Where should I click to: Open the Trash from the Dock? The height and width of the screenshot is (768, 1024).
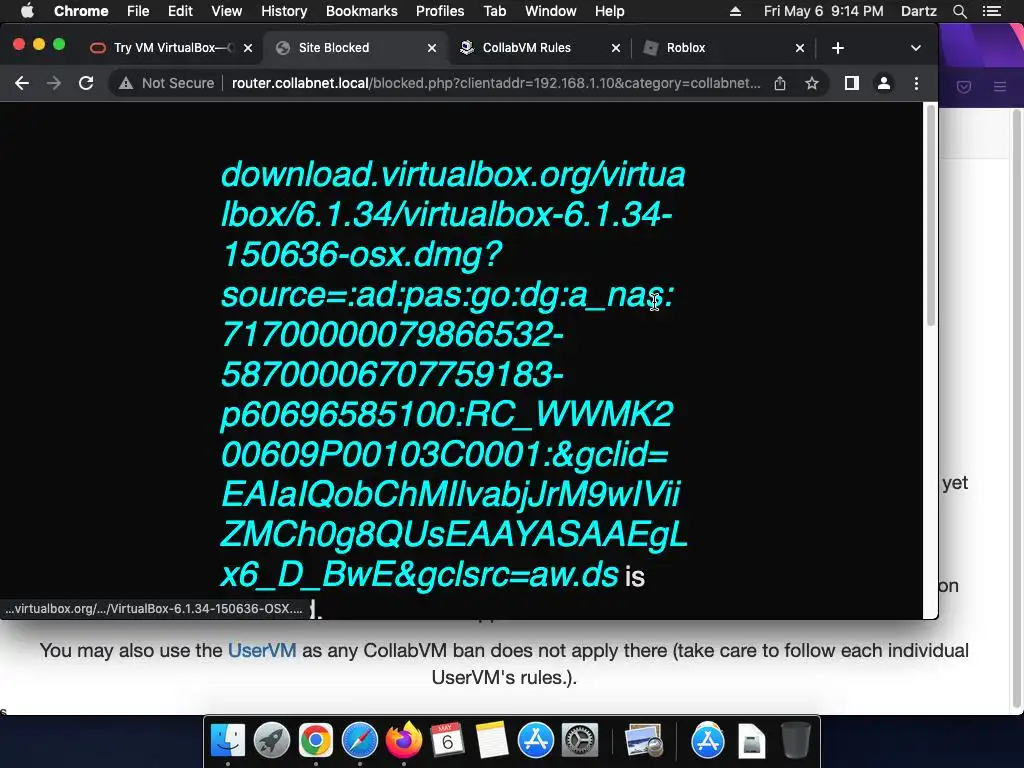click(x=796, y=741)
